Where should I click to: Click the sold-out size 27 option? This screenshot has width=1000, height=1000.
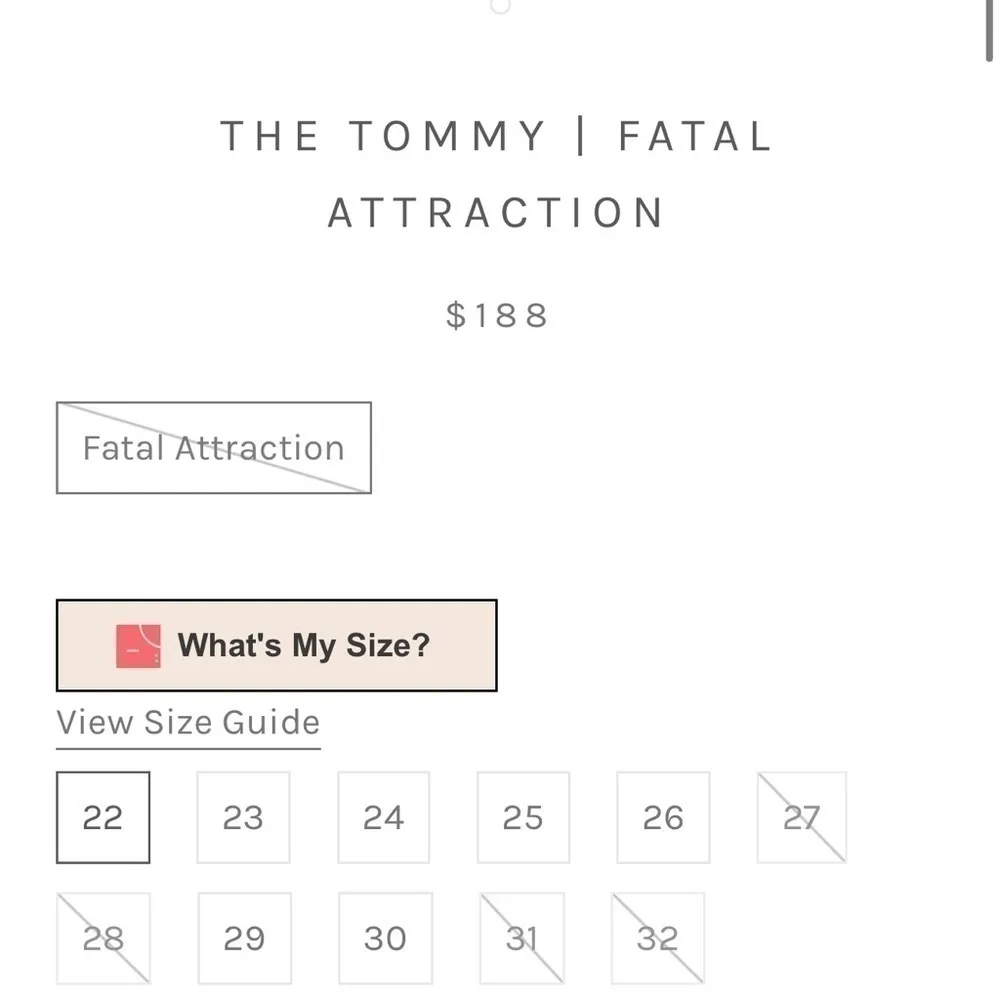pos(801,817)
